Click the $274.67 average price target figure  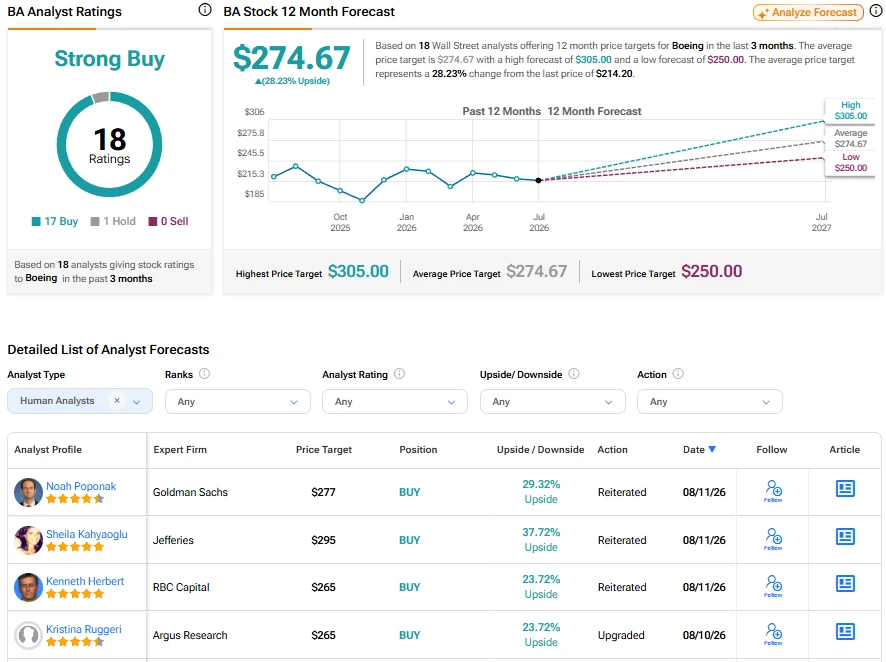[x=292, y=58]
